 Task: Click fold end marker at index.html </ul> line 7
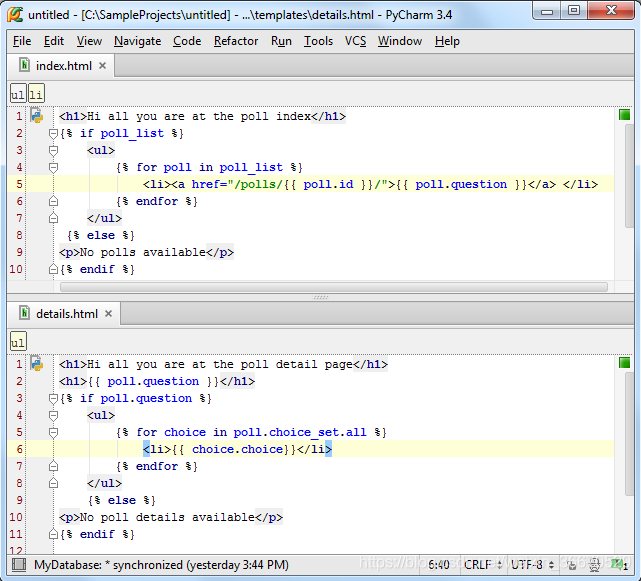point(53,218)
